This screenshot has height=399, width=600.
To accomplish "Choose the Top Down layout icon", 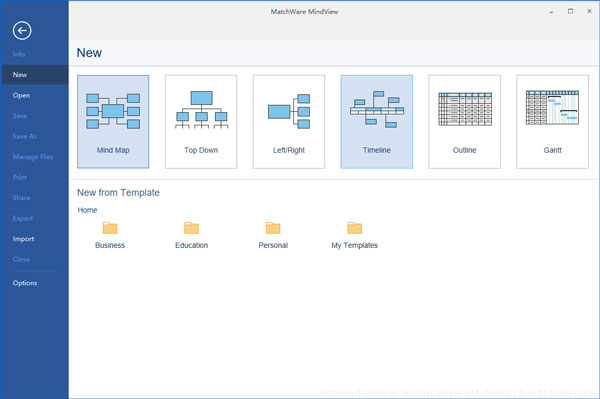I will tap(201, 110).
